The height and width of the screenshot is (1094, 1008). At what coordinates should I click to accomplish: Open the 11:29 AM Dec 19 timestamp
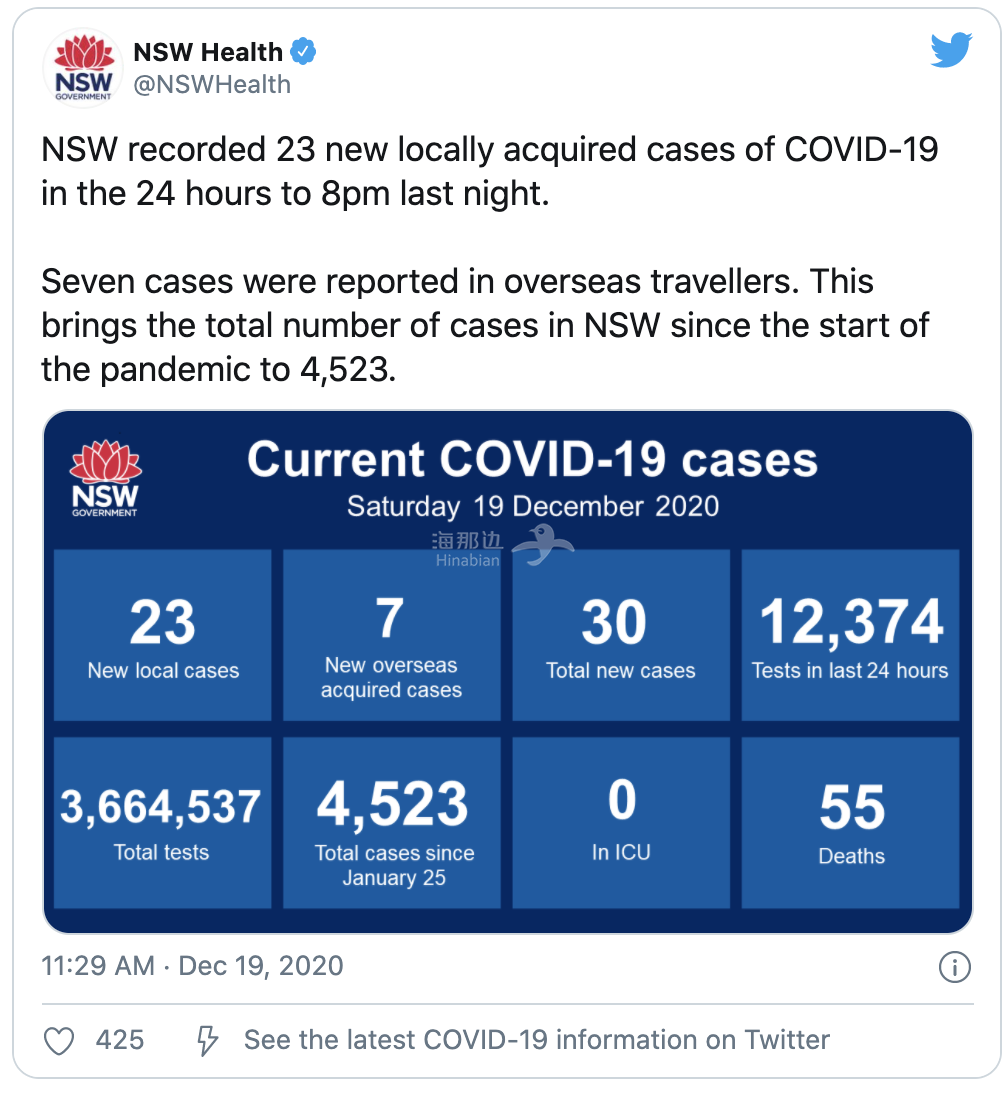pyautogui.click(x=192, y=966)
